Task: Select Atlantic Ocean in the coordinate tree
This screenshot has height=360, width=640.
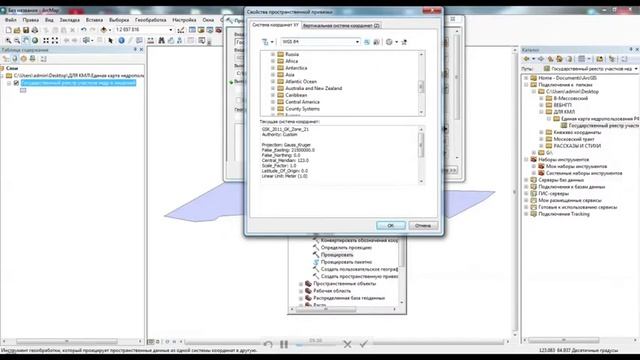Action: 301,82
